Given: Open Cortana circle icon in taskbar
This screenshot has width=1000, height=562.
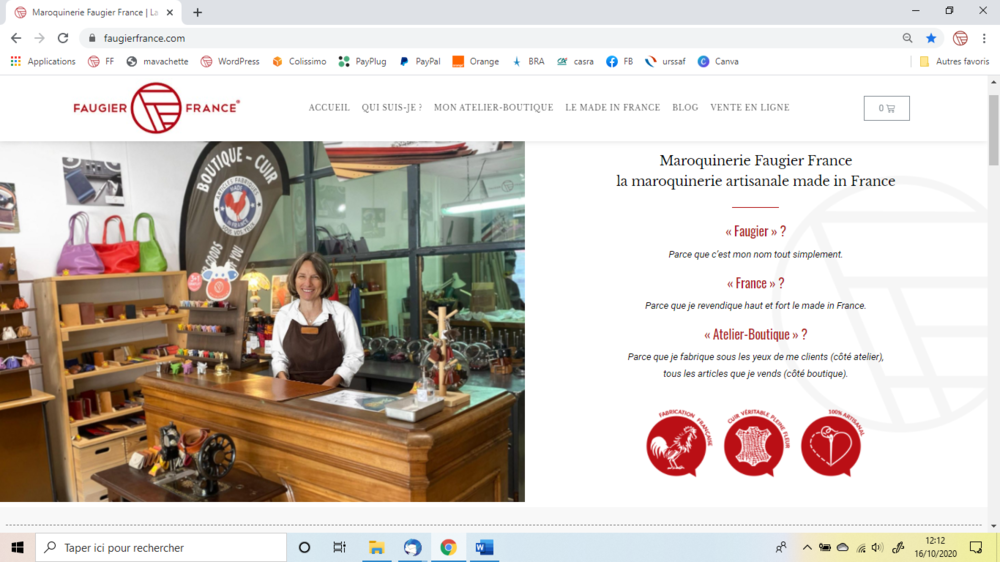Looking at the screenshot, I should 304,547.
